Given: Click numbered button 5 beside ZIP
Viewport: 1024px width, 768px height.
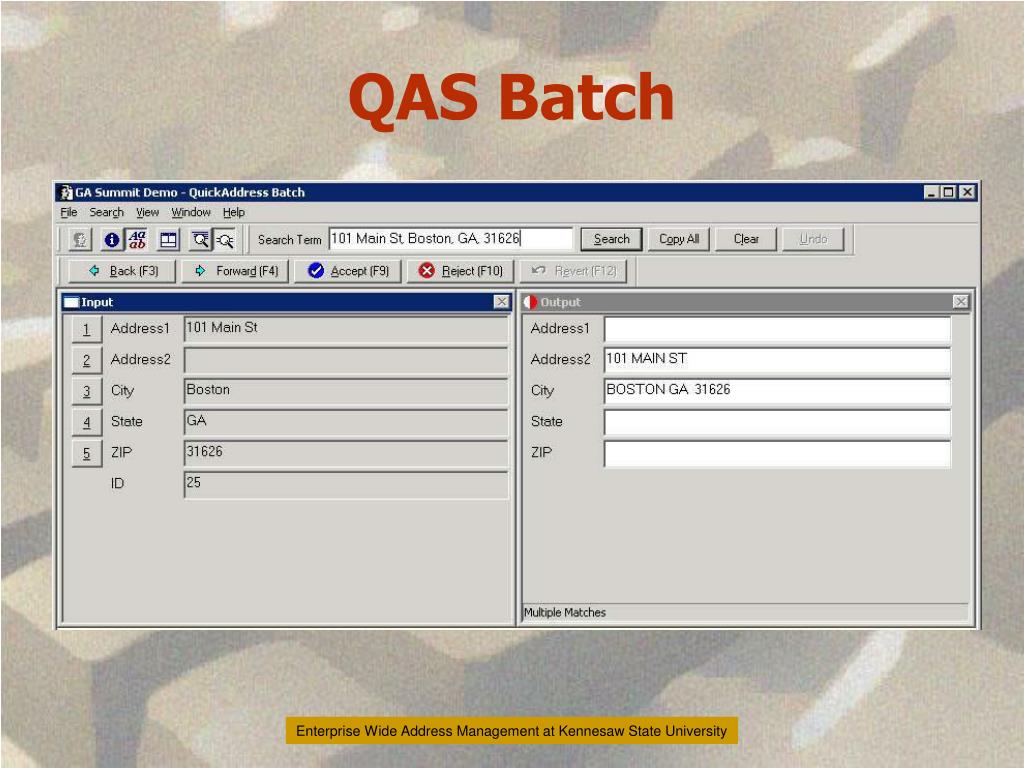Looking at the screenshot, I should pyautogui.click(x=87, y=453).
